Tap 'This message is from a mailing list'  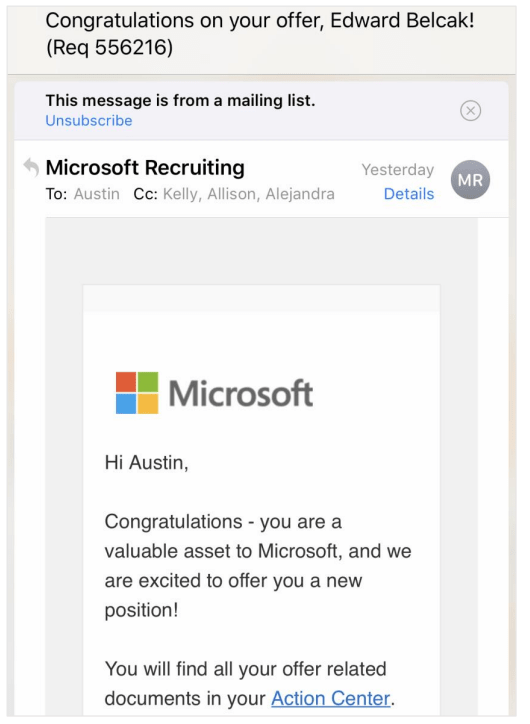pos(180,100)
